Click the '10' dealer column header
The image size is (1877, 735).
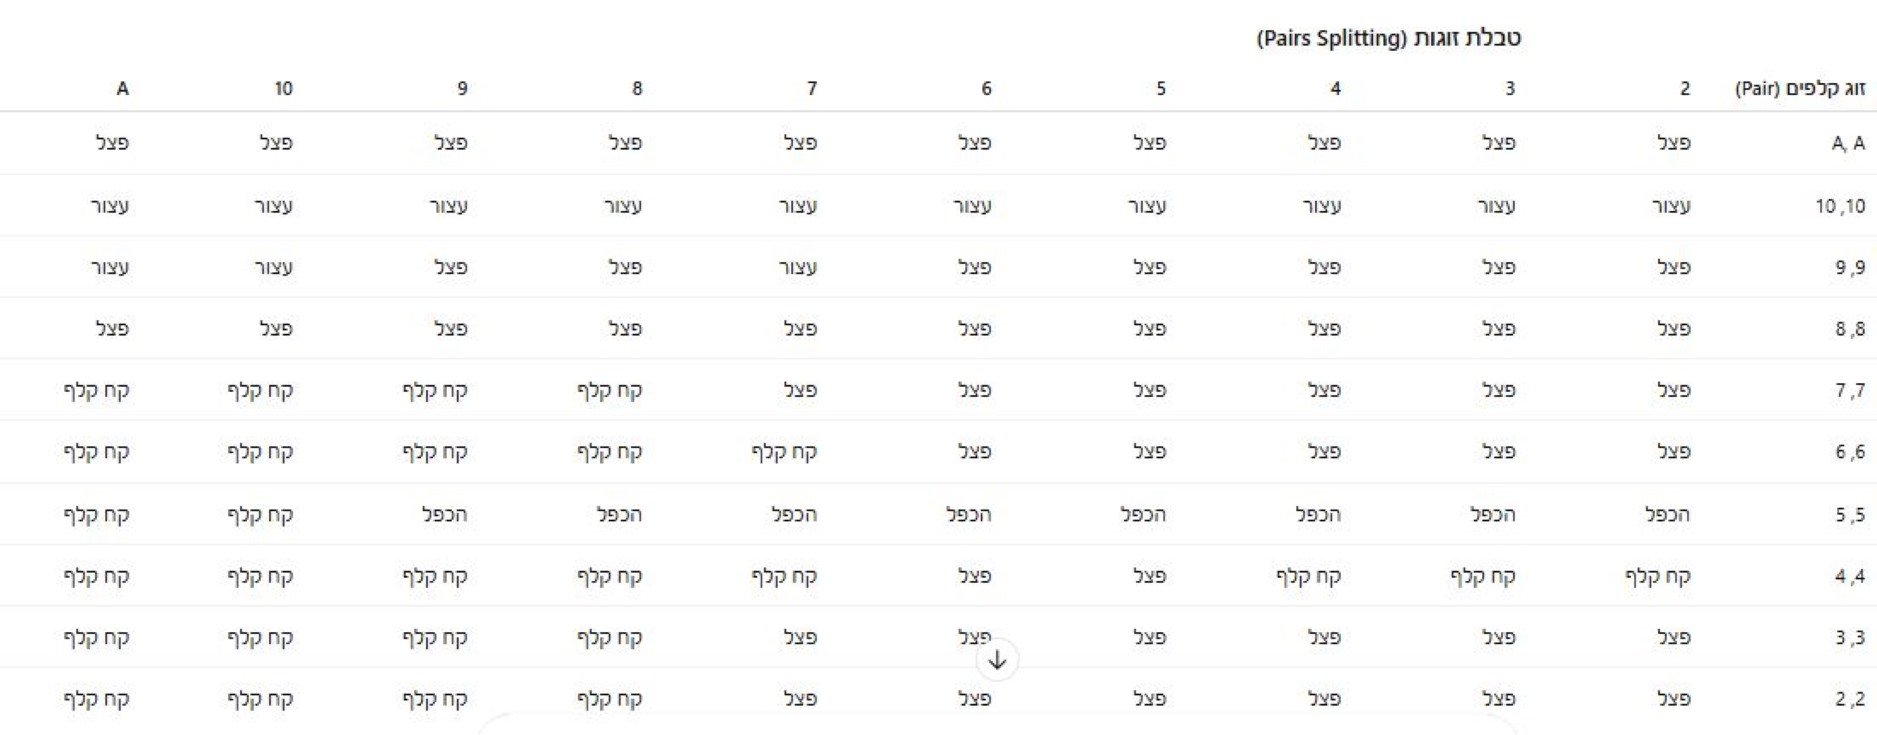coord(284,88)
